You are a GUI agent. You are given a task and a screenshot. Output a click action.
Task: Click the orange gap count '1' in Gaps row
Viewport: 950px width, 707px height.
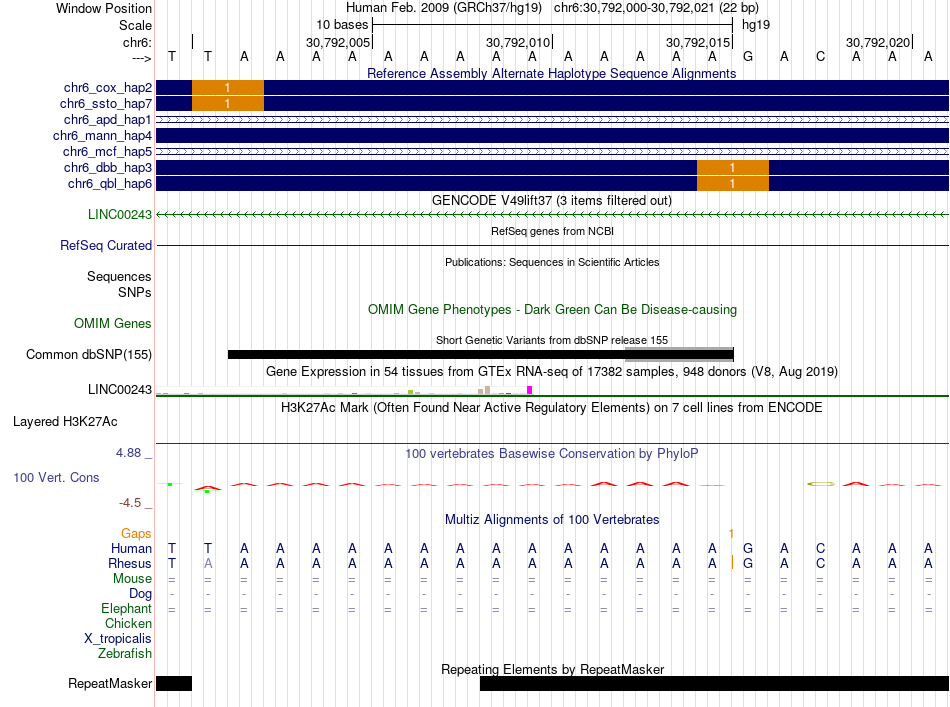tap(731, 534)
